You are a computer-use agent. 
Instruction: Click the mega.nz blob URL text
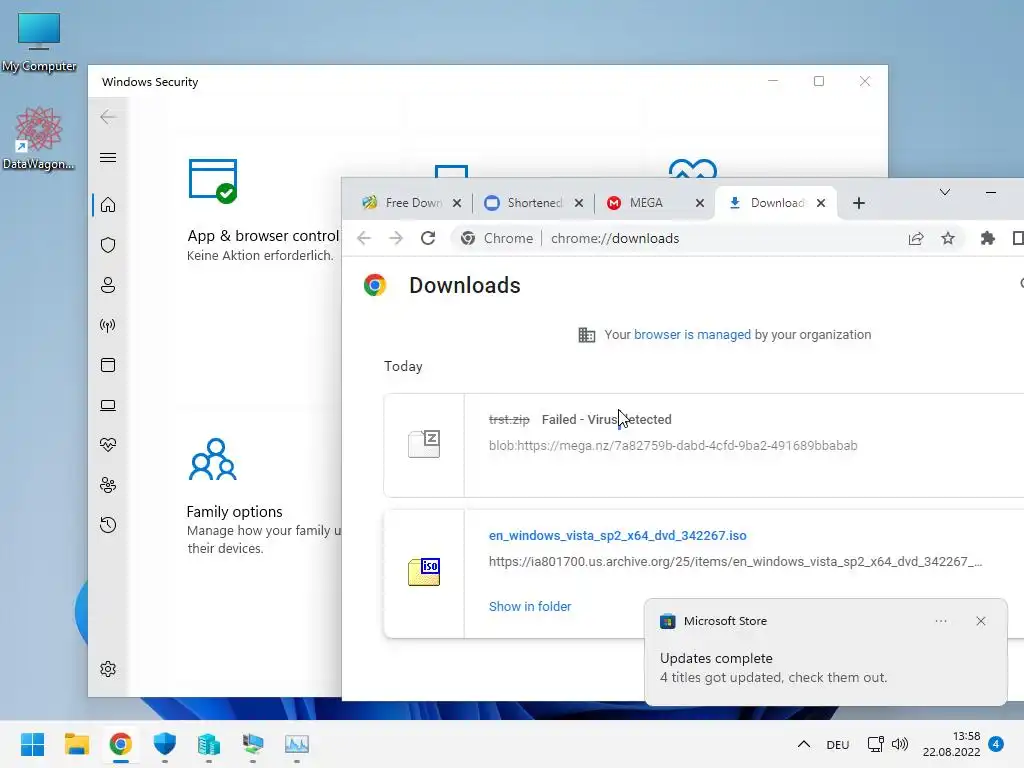pyautogui.click(x=673, y=445)
